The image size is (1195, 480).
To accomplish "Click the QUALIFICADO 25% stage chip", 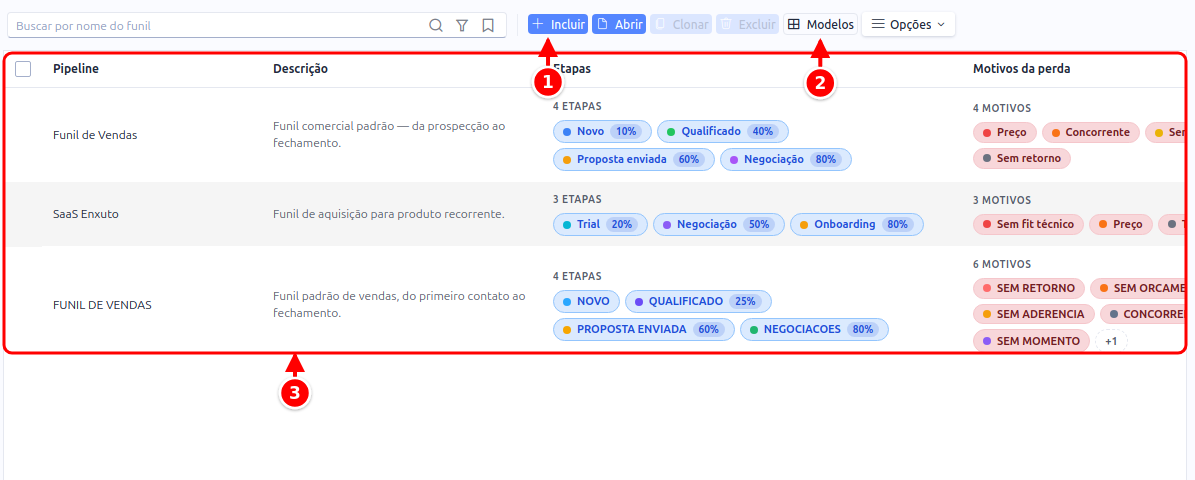I will 698,302.
